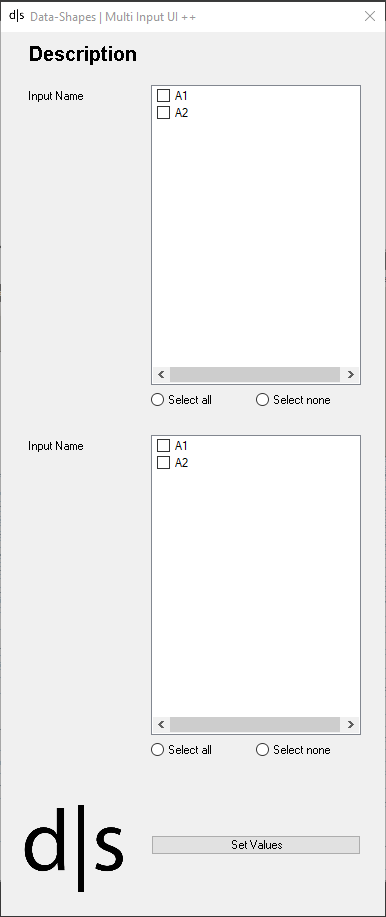386x917 pixels.
Task: Check A1 in the second list
Action: pos(164,445)
